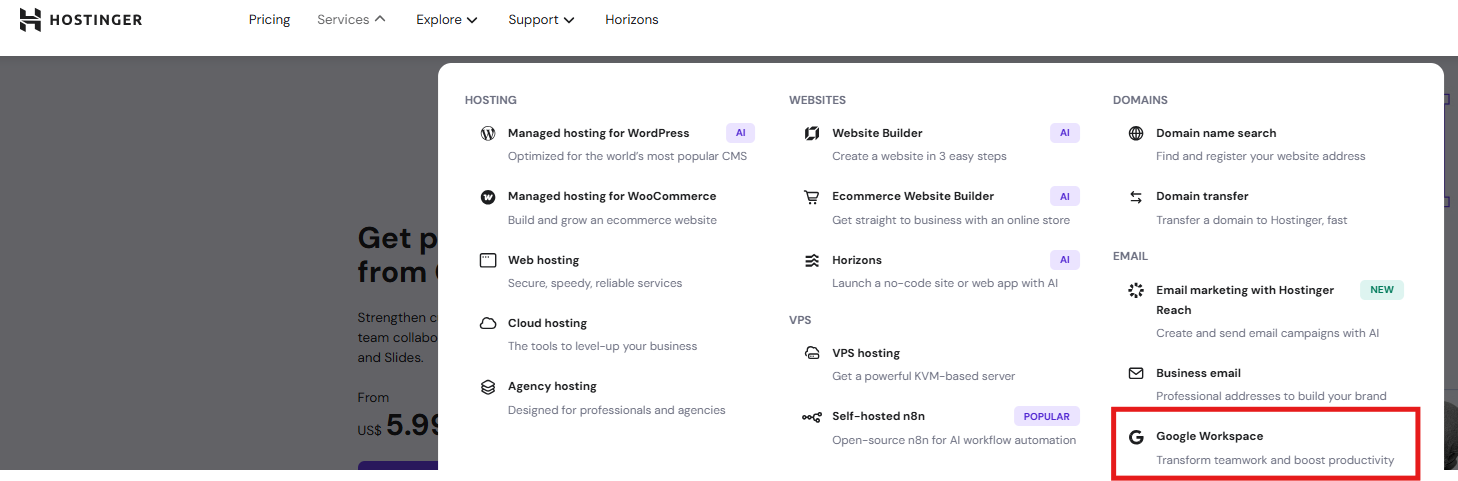Click the Business email envelope icon
Screen dimensions: 1458x481
1136,373
